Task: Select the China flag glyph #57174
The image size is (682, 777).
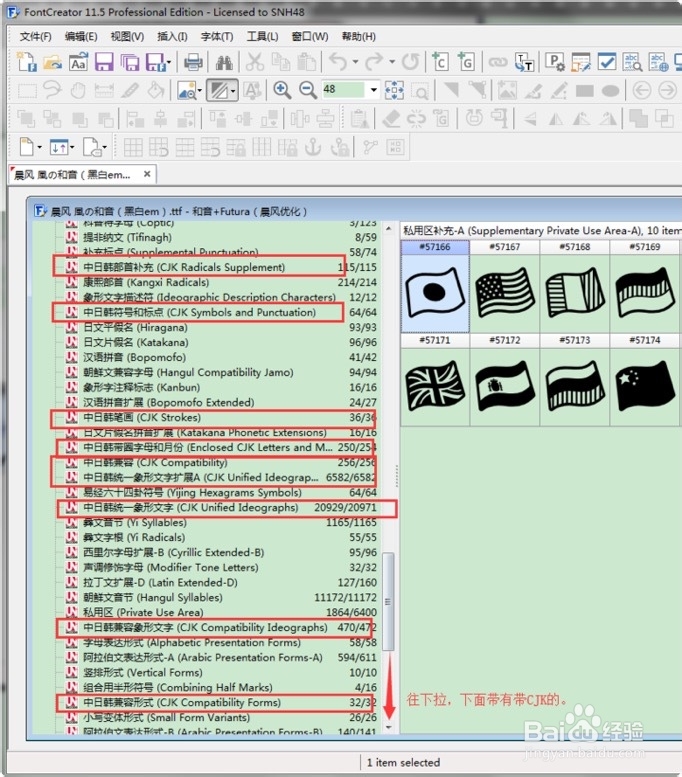Action: pos(644,386)
